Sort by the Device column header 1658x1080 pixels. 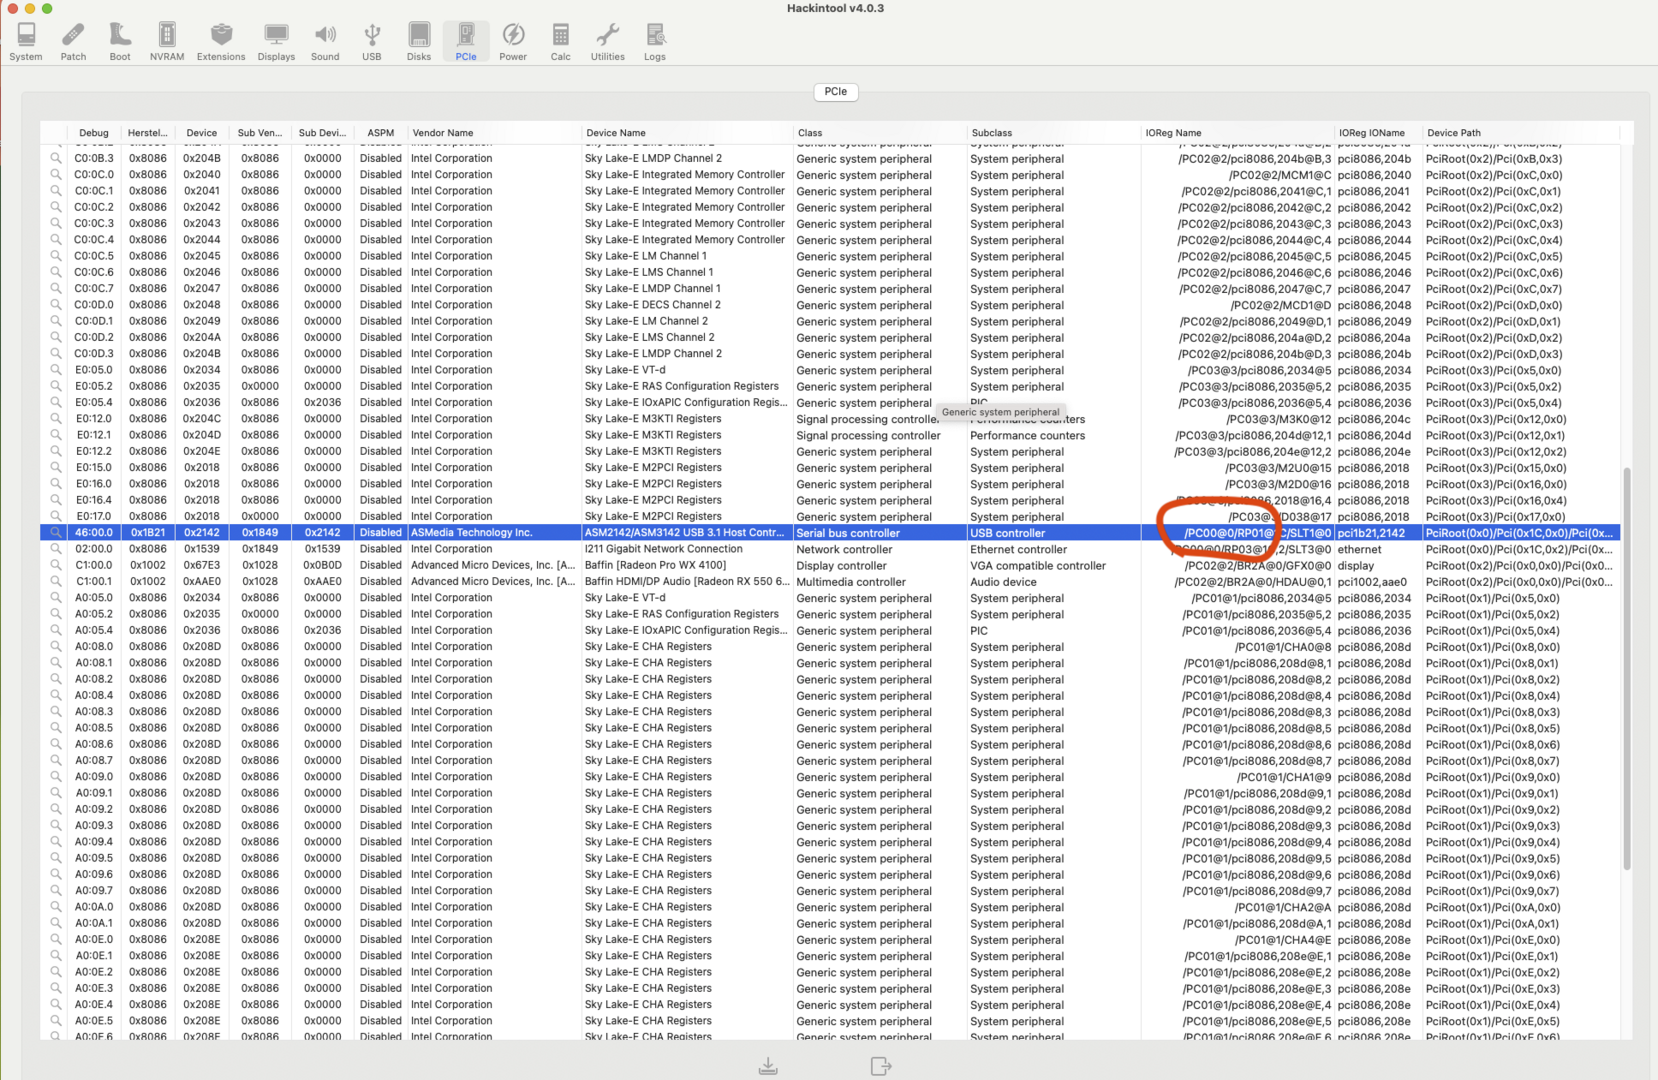click(201, 133)
